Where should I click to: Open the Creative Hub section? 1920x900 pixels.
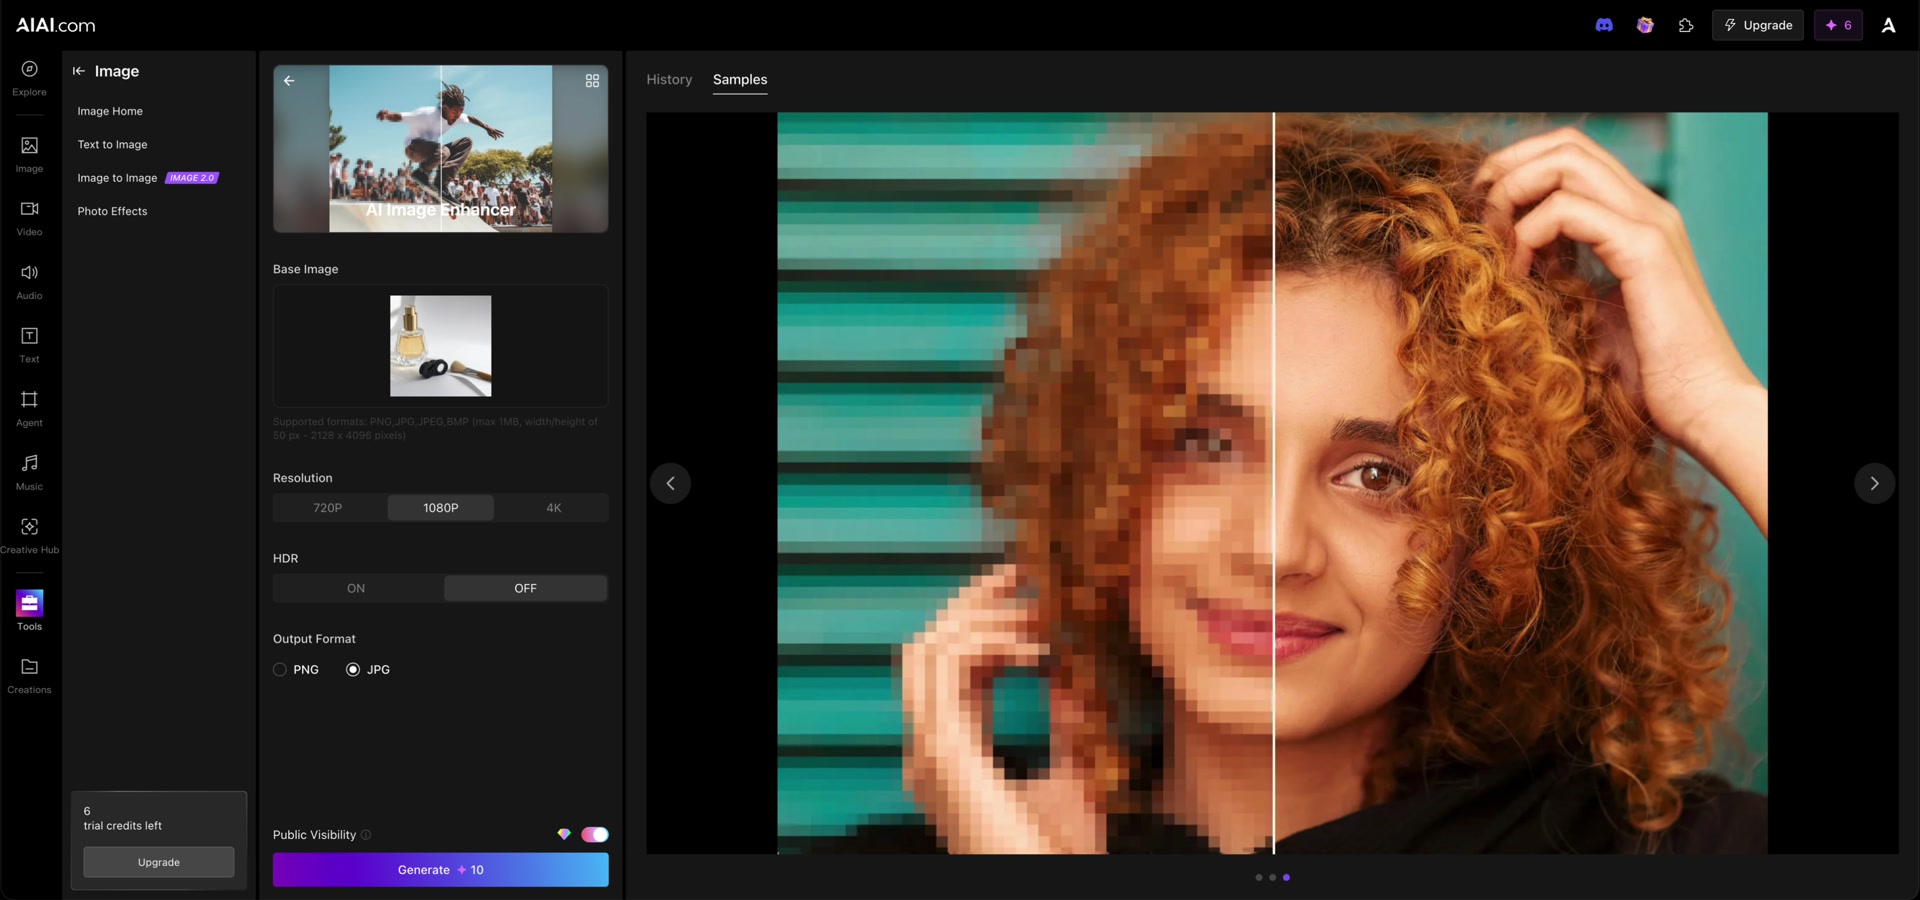(x=29, y=536)
